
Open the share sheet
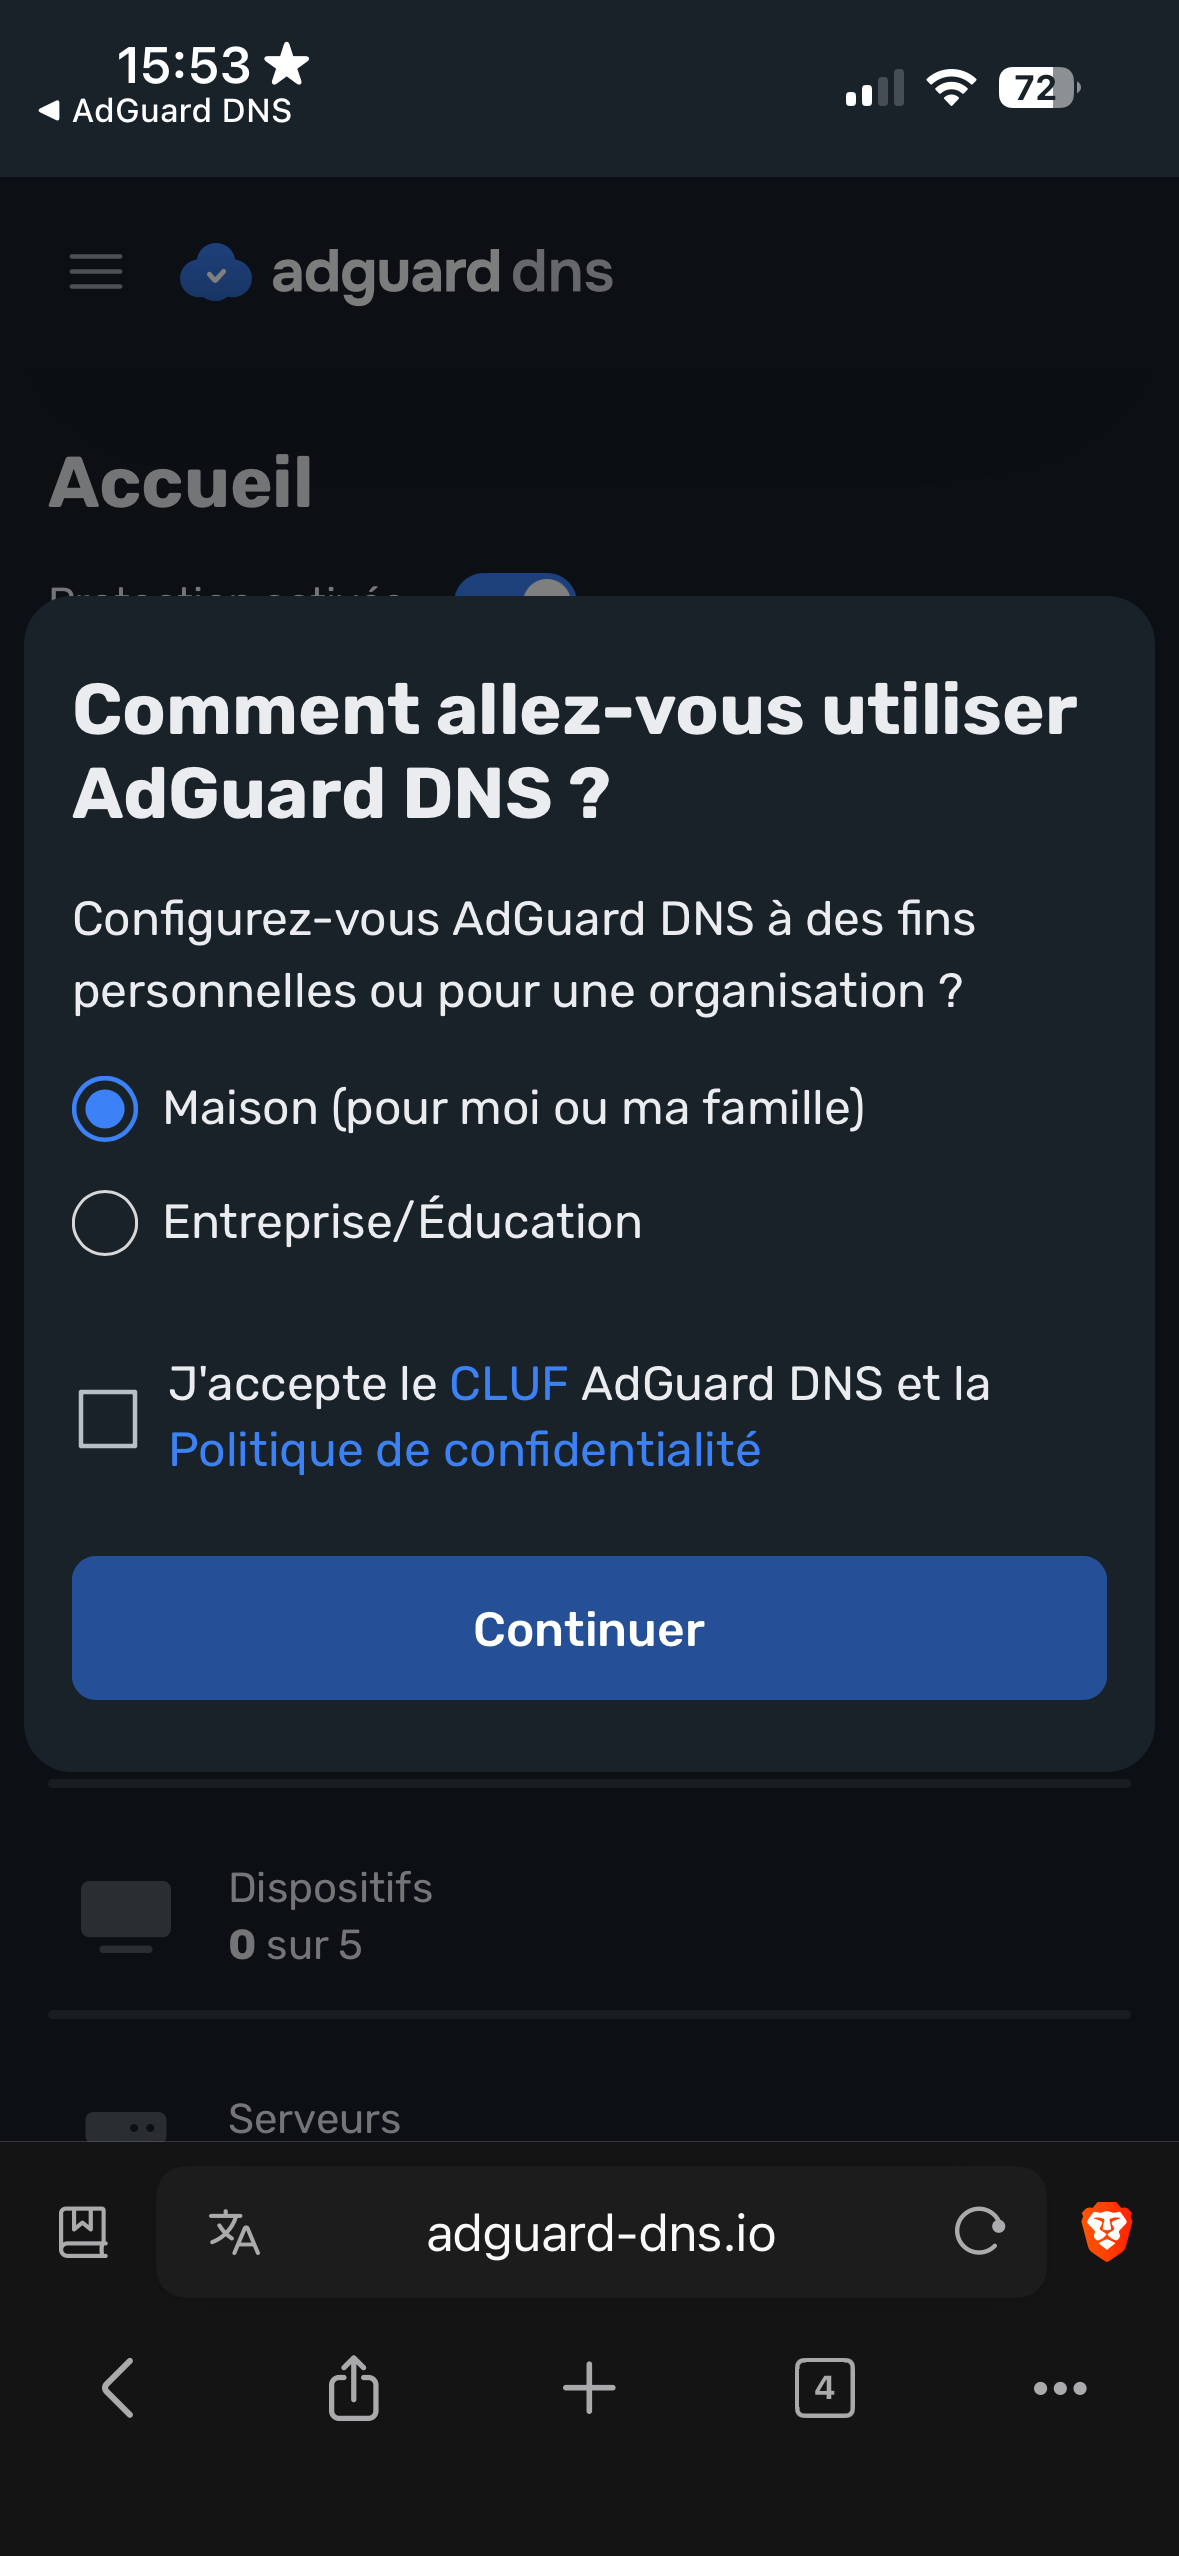[353, 2389]
